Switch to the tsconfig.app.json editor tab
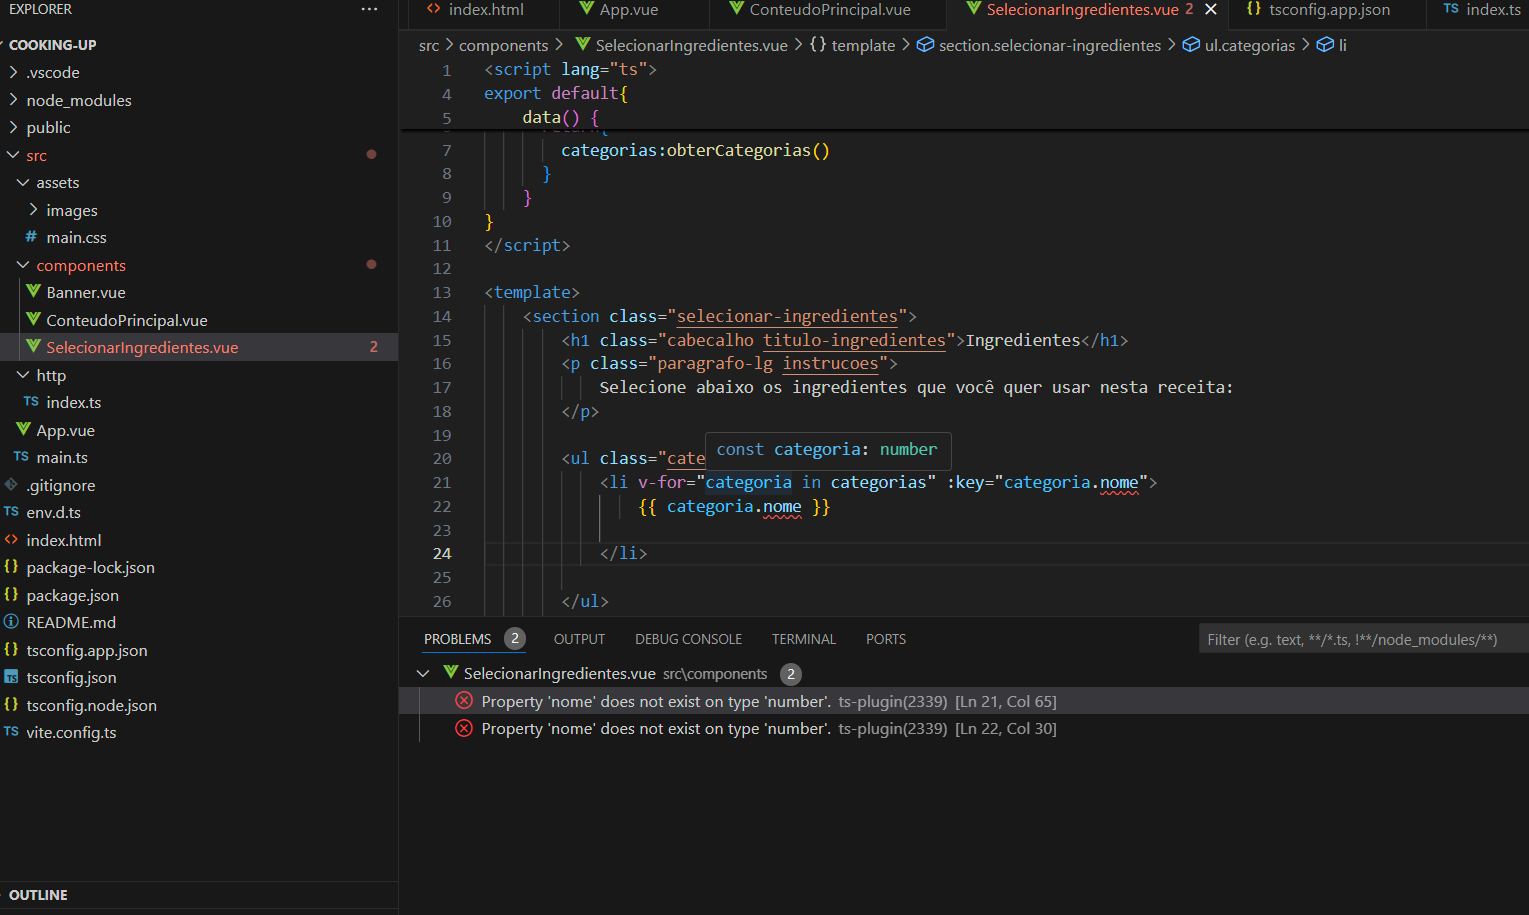 [x=1329, y=9]
